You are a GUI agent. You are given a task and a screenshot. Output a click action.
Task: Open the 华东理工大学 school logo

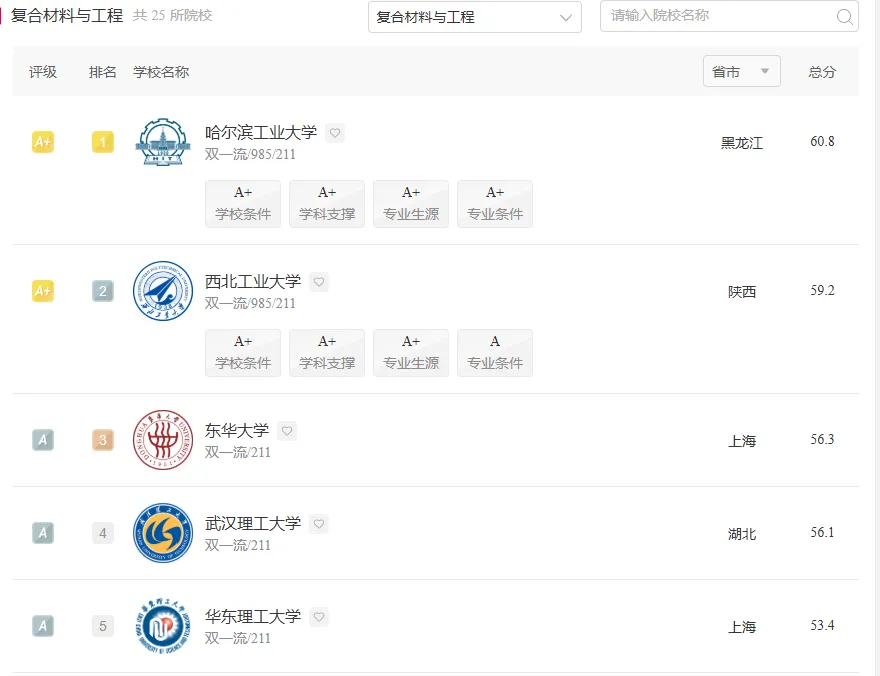(x=163, y=626)
